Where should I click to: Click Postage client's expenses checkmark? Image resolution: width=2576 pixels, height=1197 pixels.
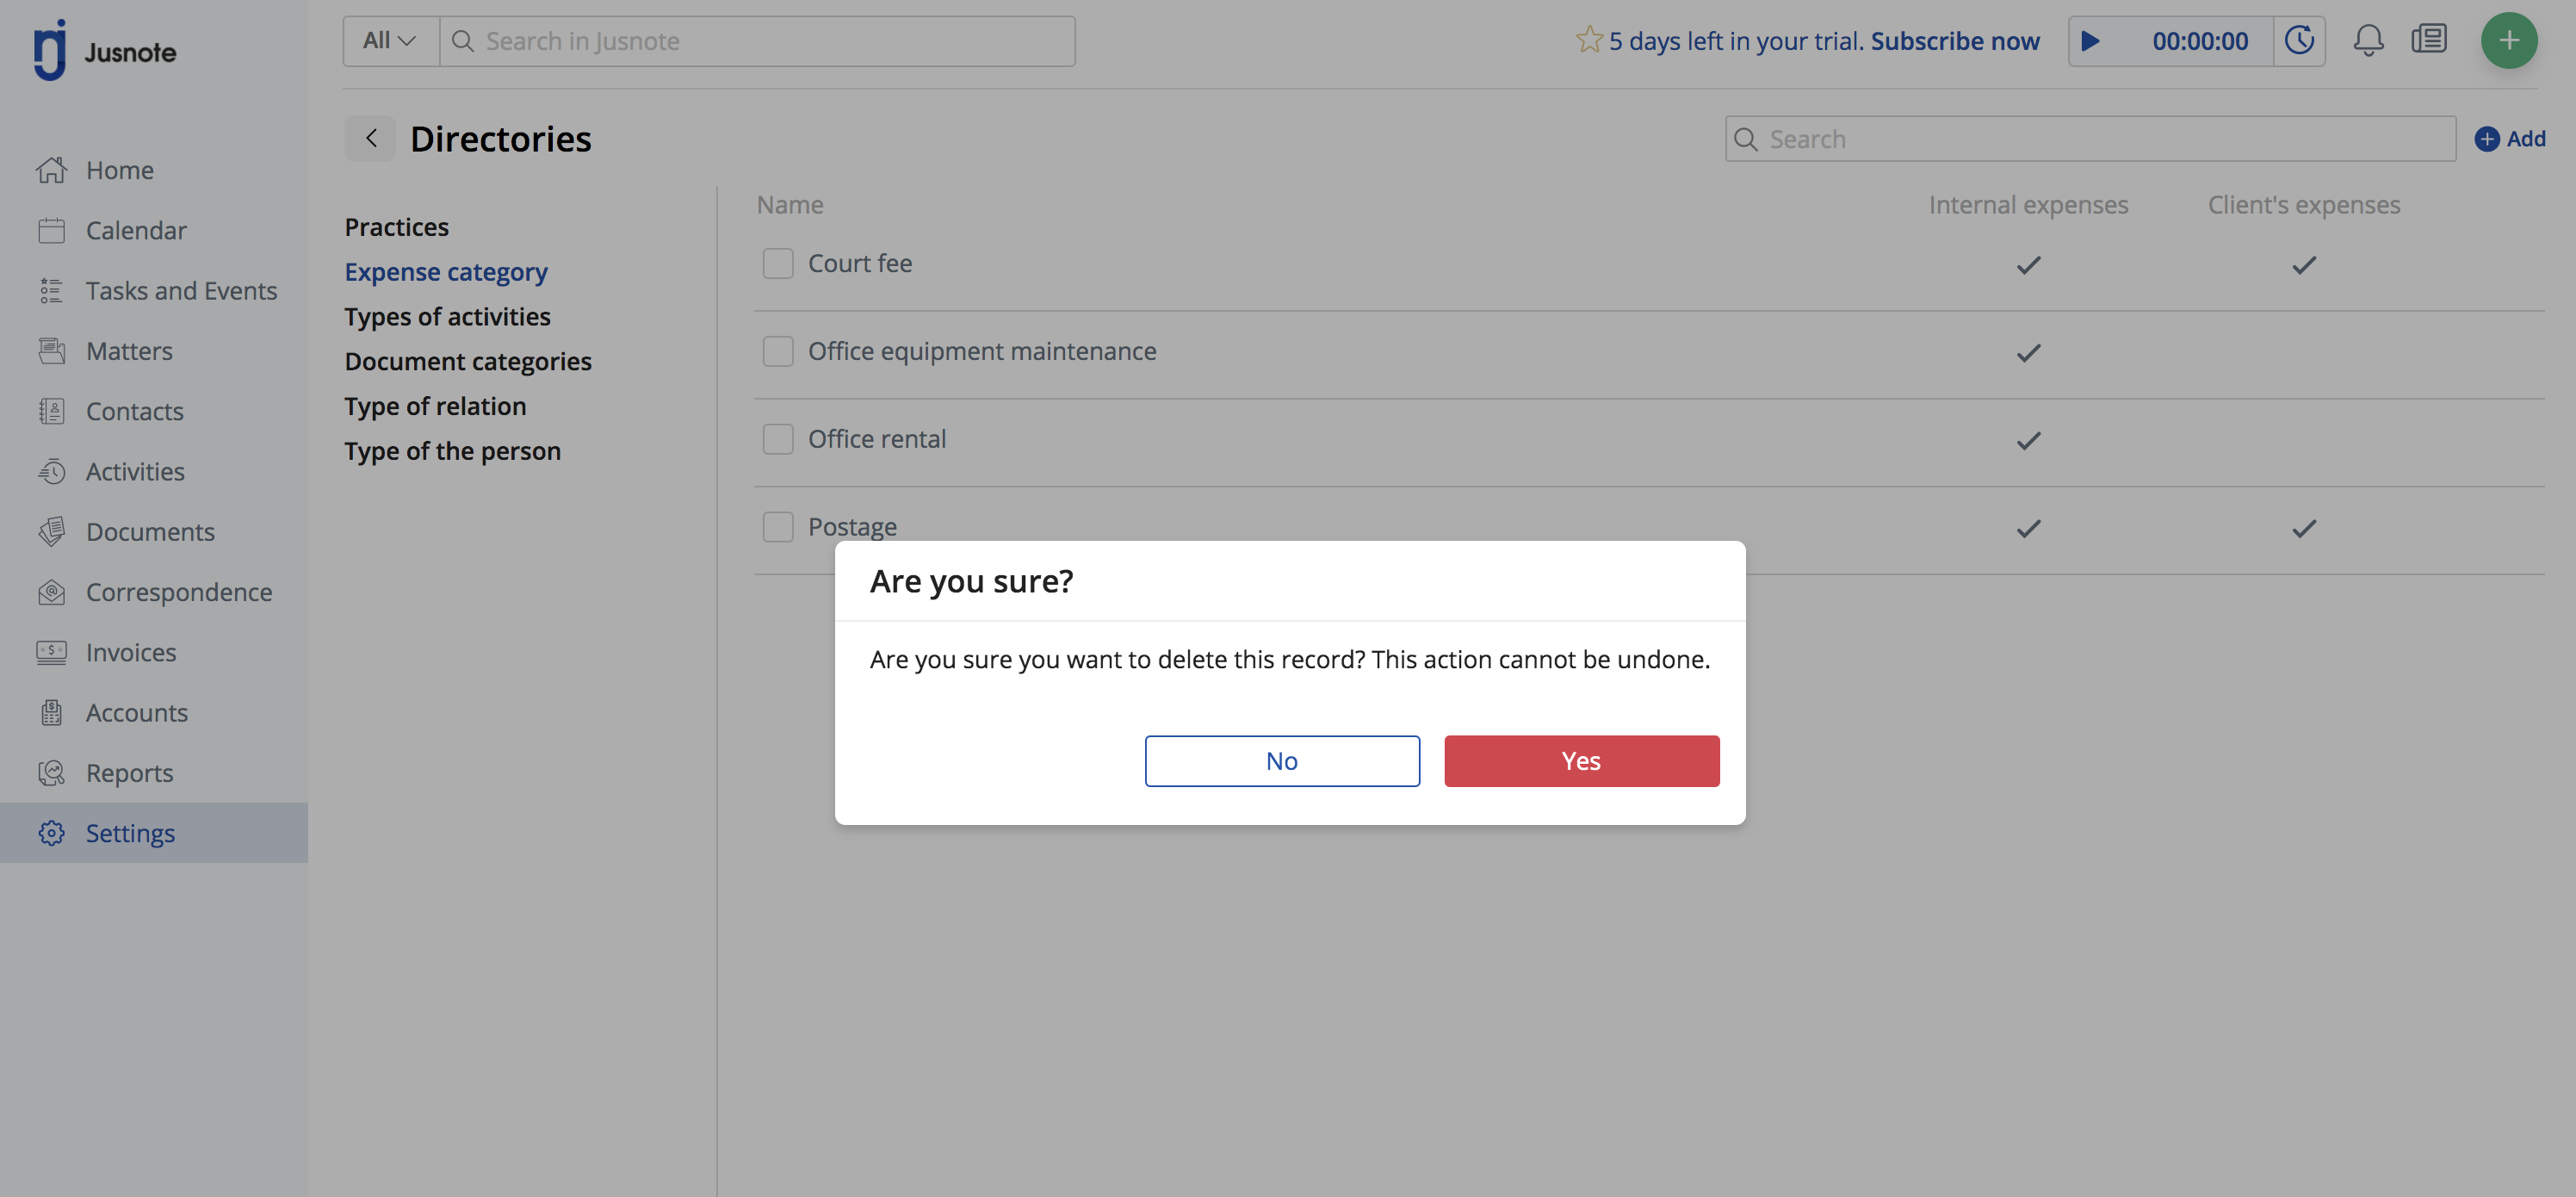coord(2304,528)
